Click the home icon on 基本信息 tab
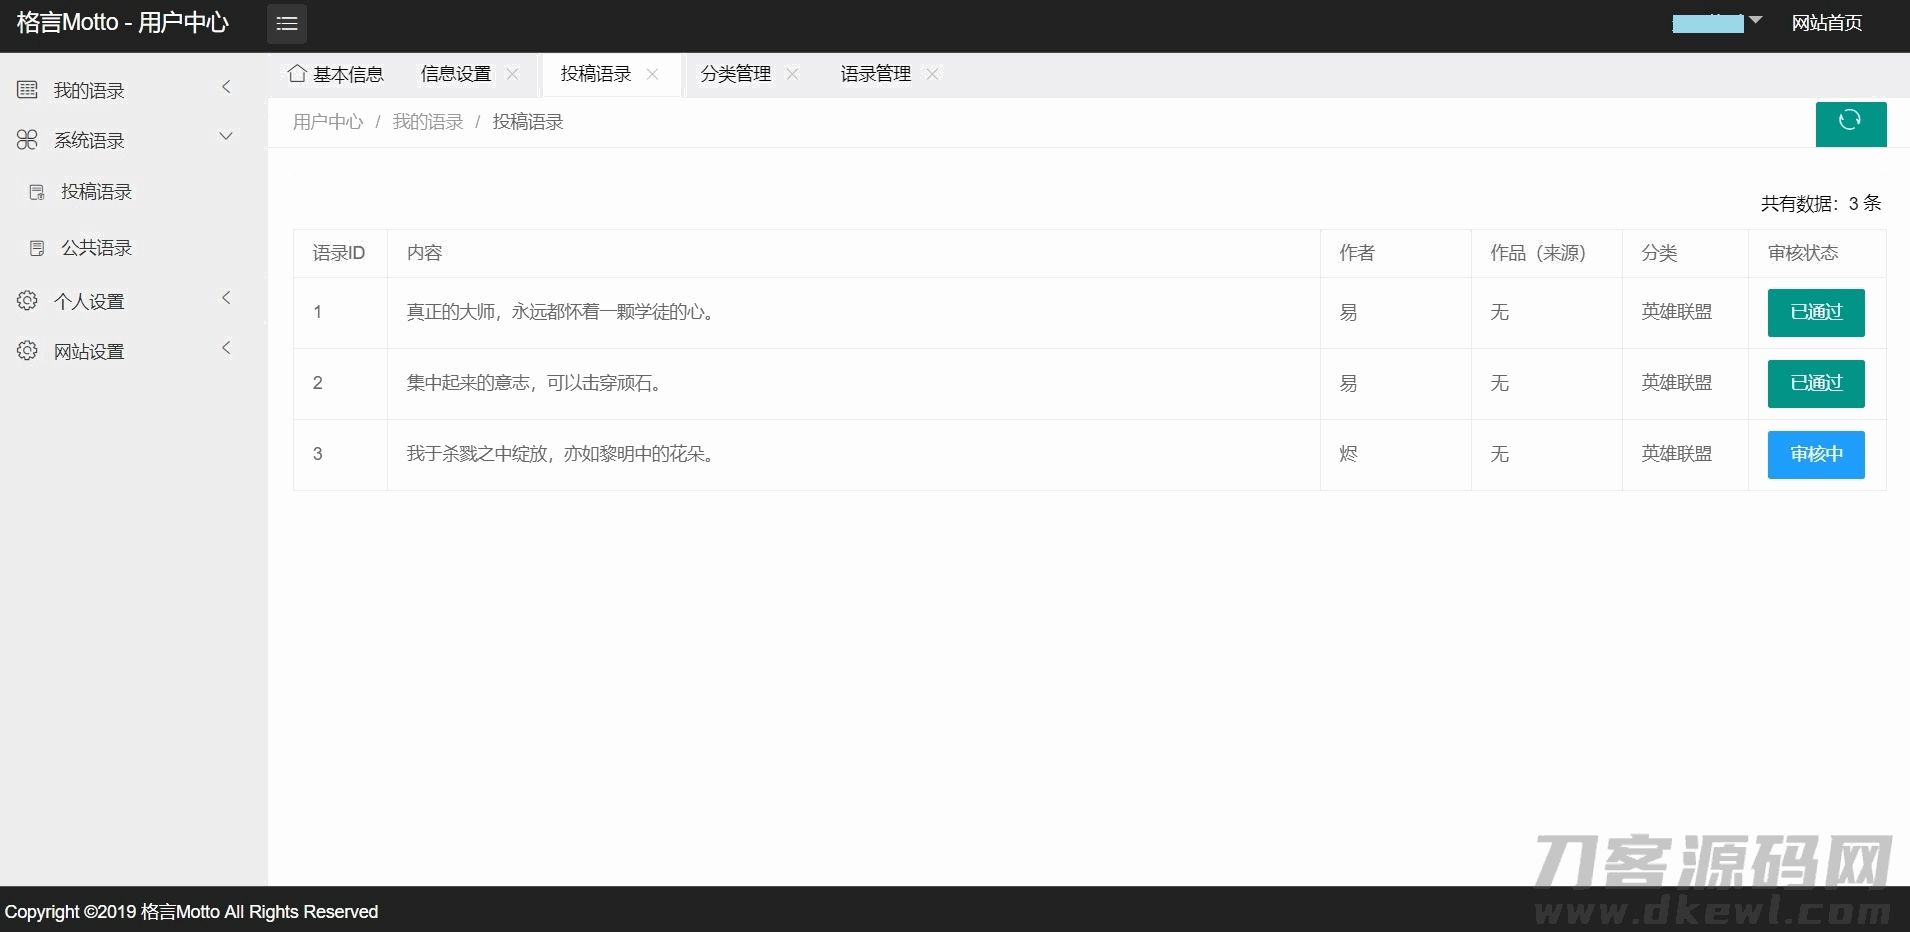Image resolution: width=1910 pixels, height=932 pixels. pyautogui.click(x=296, y=74)
